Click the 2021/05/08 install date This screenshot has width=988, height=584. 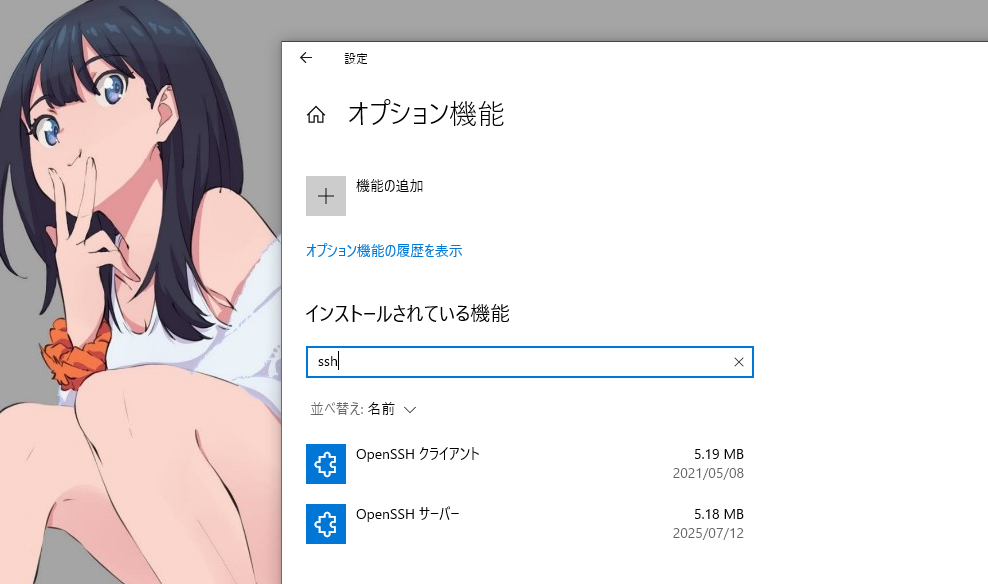708,473
